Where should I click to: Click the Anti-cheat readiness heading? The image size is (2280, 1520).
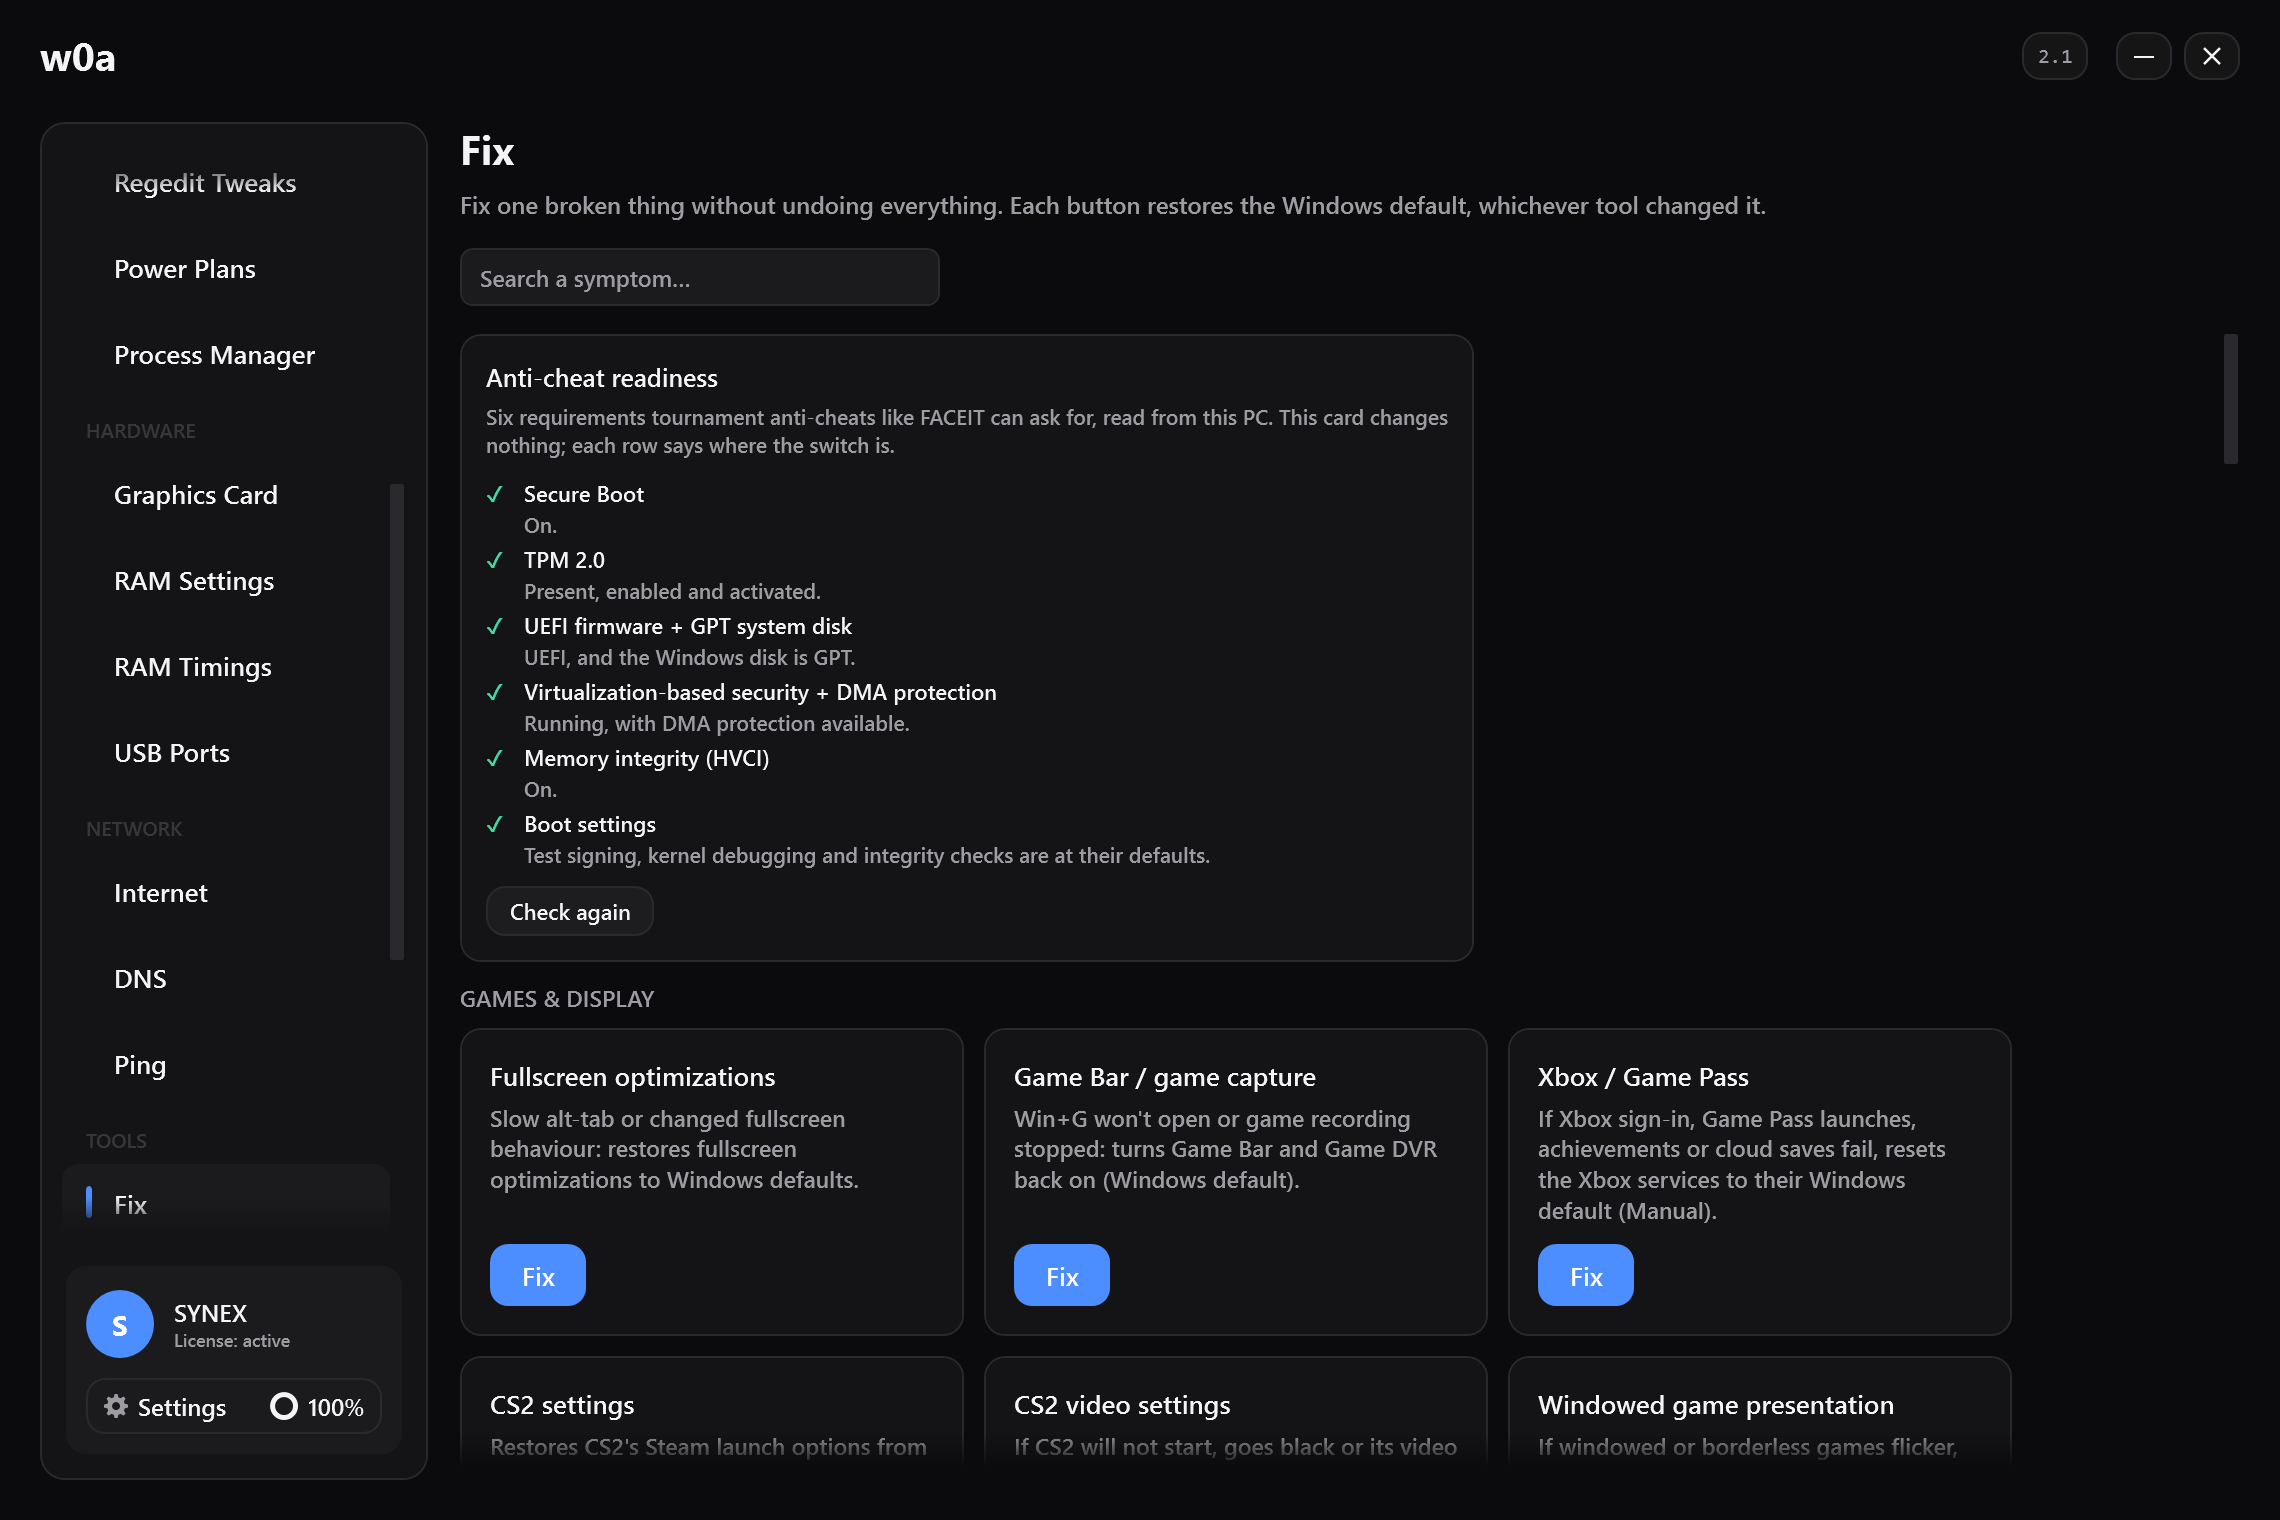click(602, 378)
